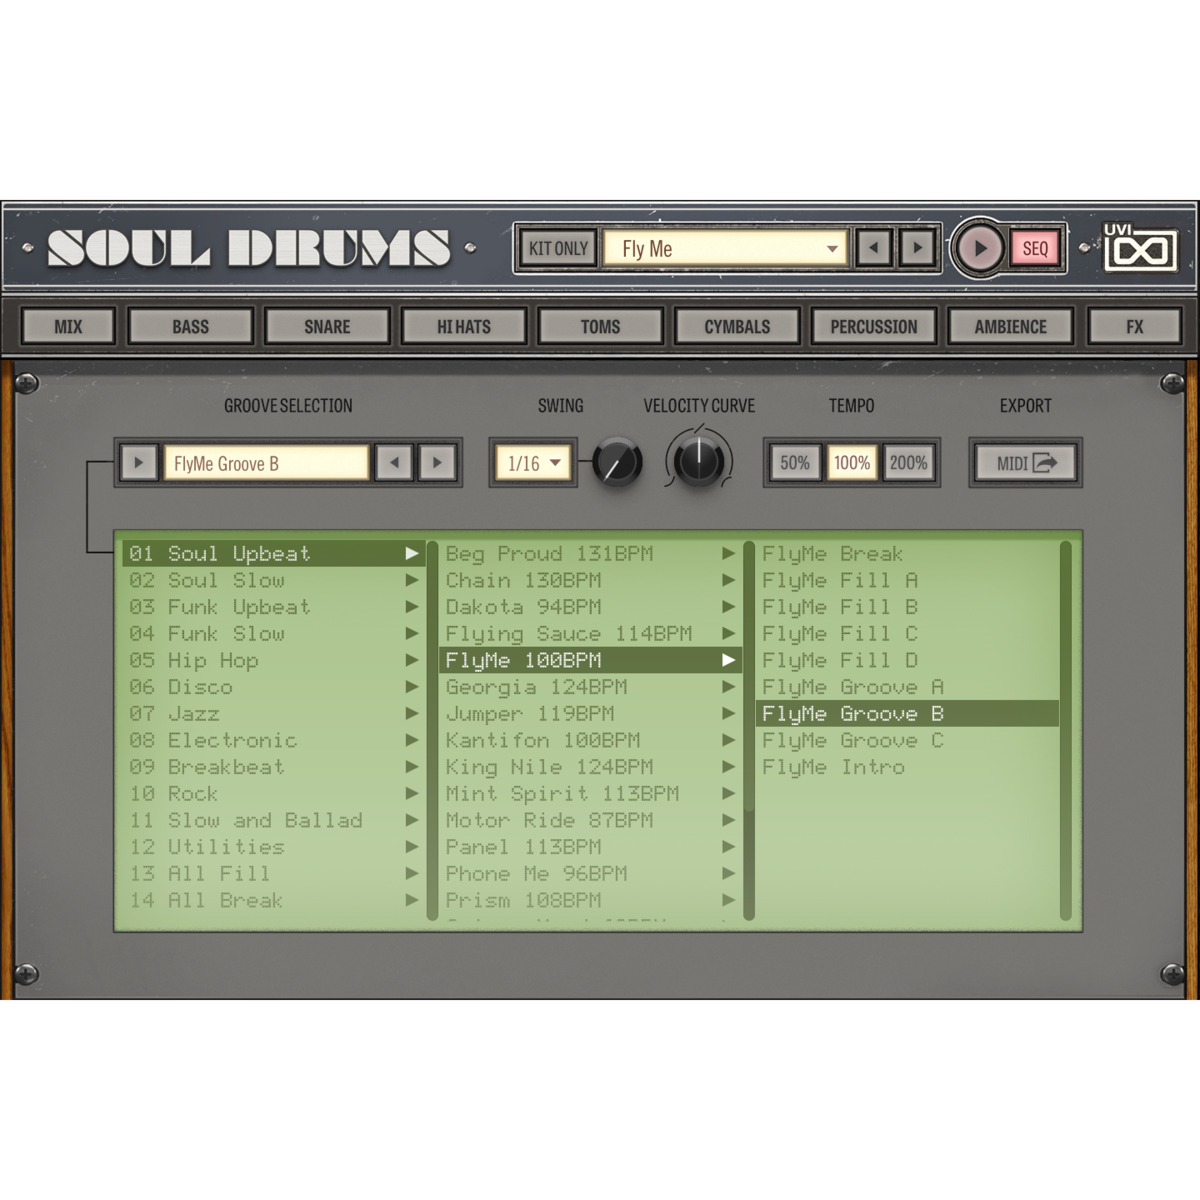Select the 12 Utilities category

(274, 847)
